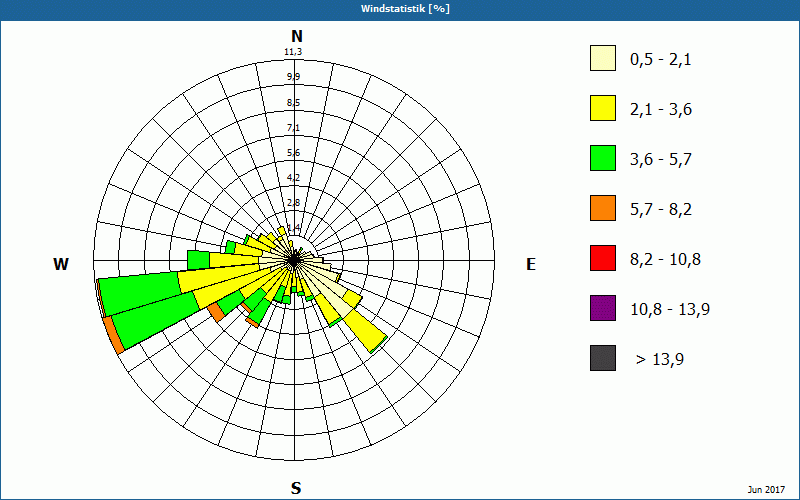
Task: Click the legend label "5,7 - 8,2"
Action: [661, 210]
